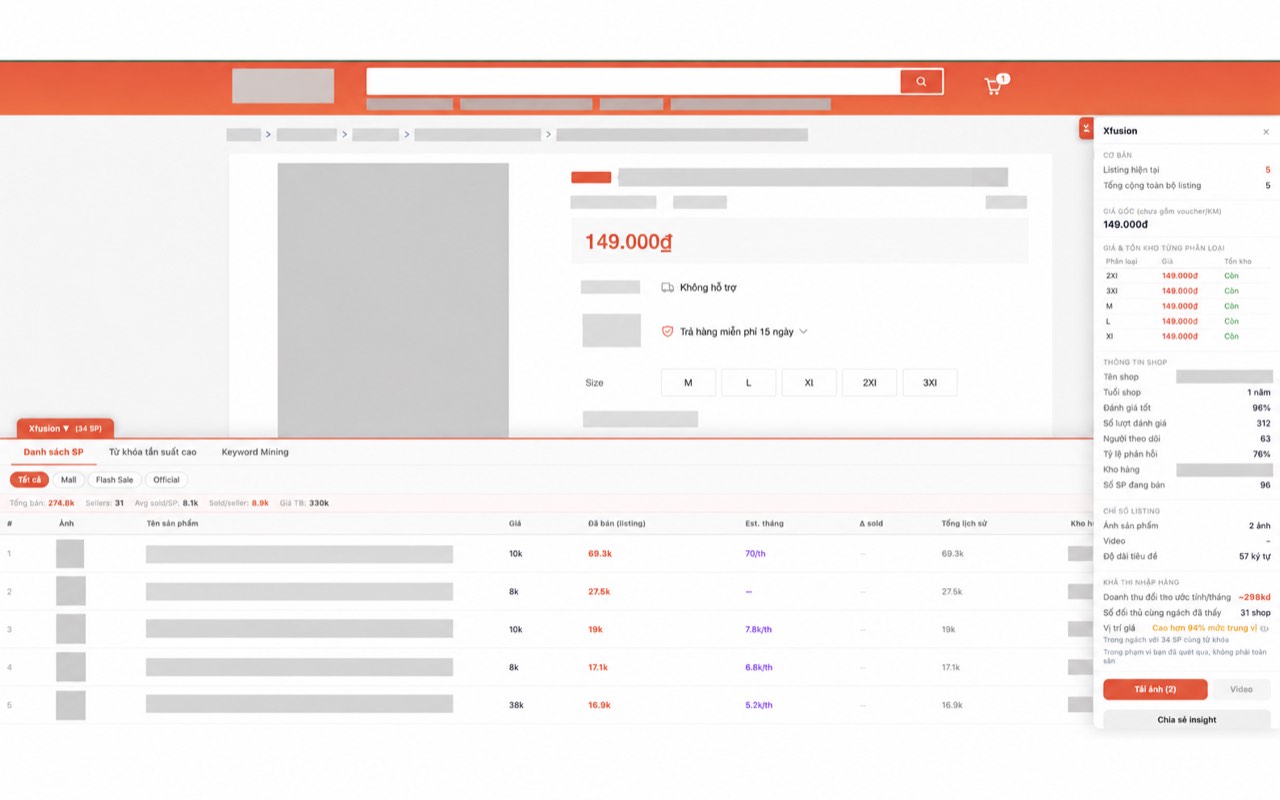The width and height of the screenshot is (1280, 800).
Task: Click the 69.3k sold value in row 1
Action: 600,554
